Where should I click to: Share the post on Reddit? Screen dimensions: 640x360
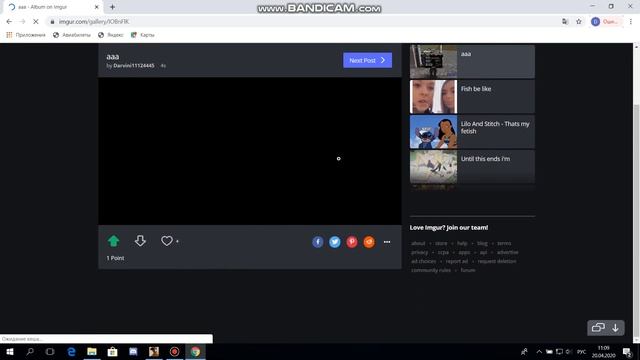[369, 242]
